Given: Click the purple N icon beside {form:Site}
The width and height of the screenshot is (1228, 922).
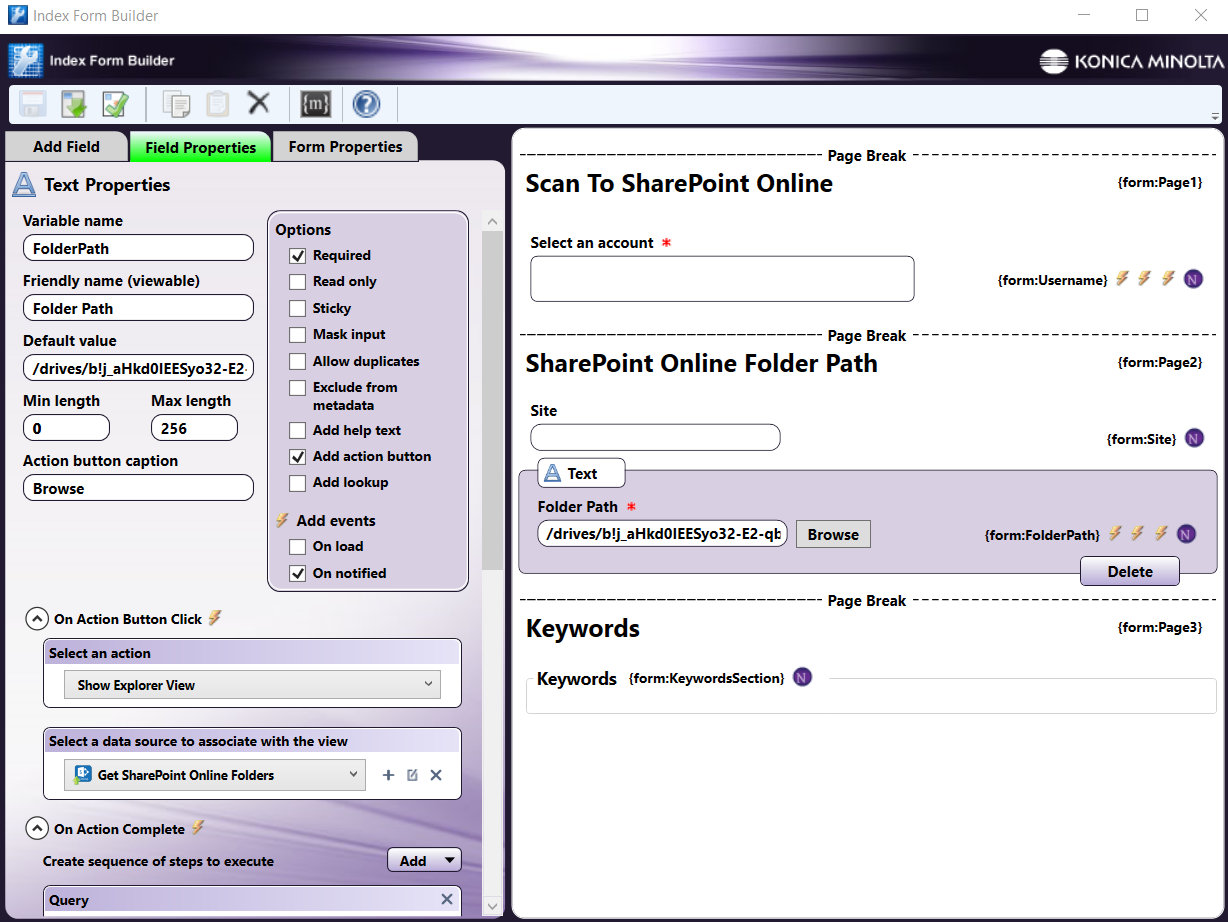Looking at the screenshot, I should click(1194, 438).
